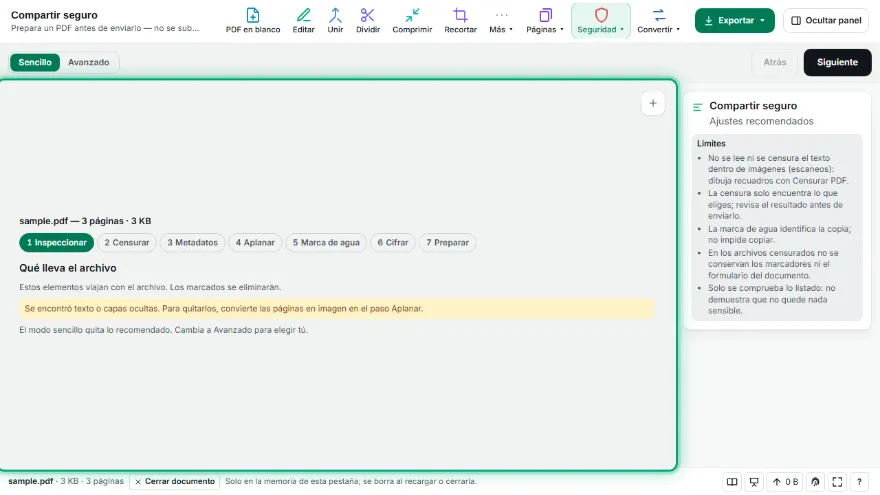880x495 pixels.
Task: Toggle fullscreen mode icon
Action: [x=837, y=482]
